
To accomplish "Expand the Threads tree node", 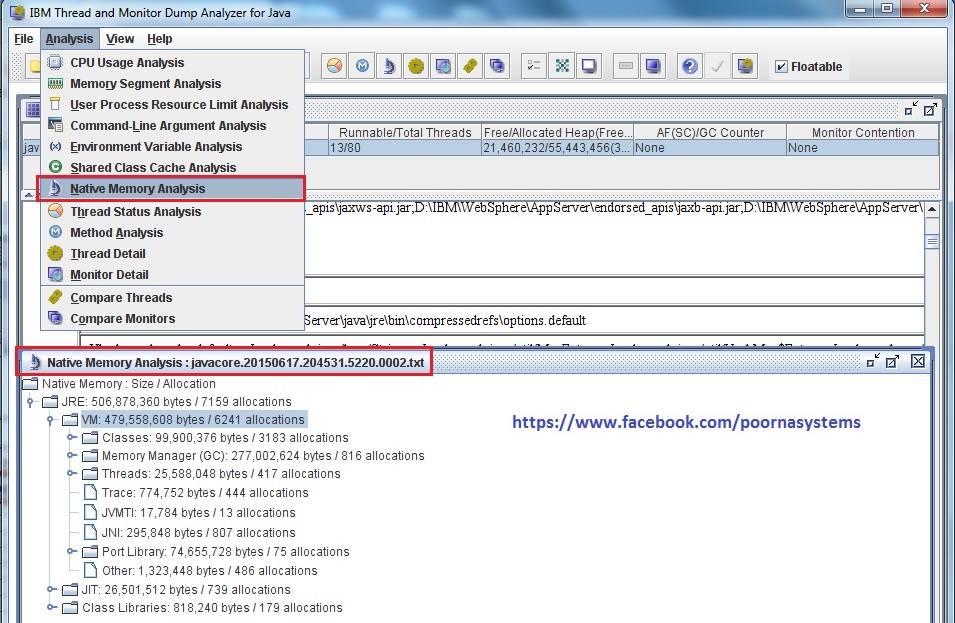I will pos(71,473).
